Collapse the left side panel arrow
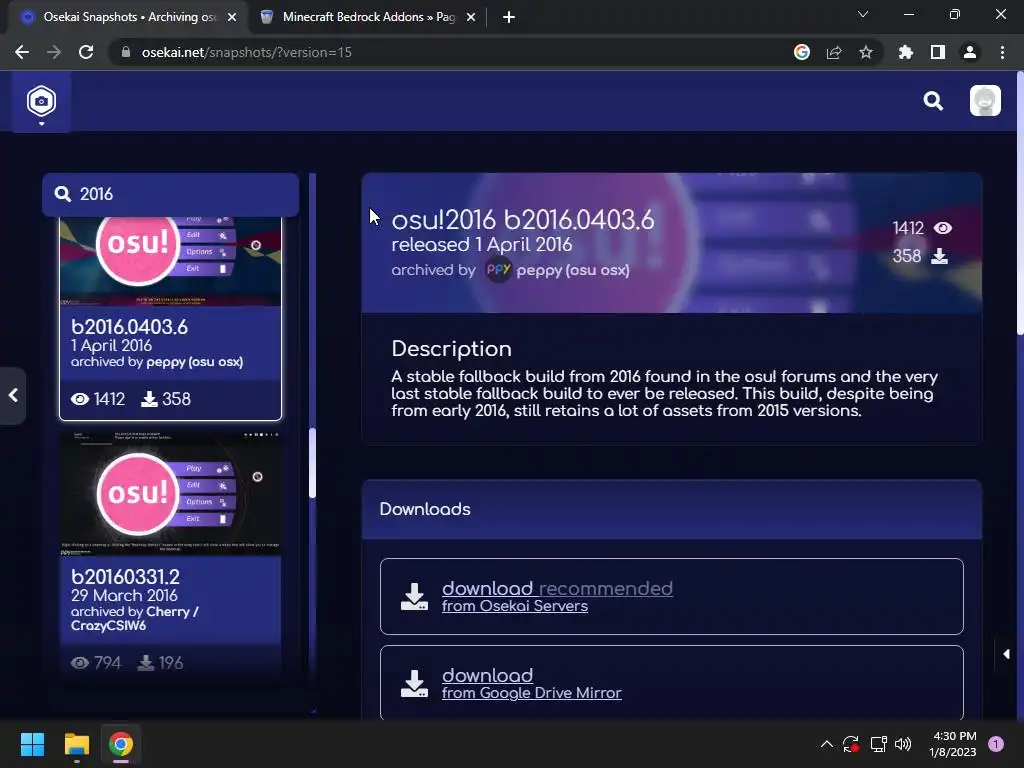This screenshot has width=1024, height=768. coord(13,395)
